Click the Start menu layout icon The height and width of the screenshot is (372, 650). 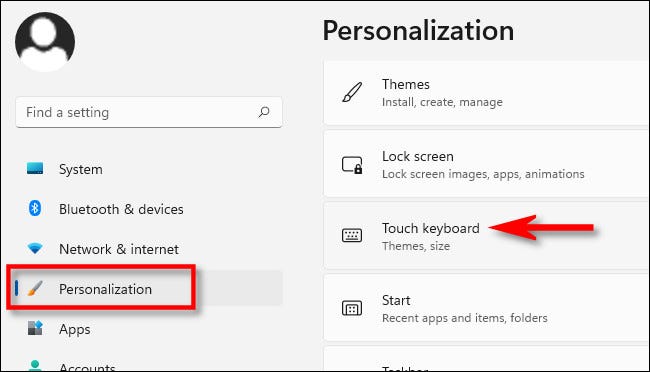click(x=352, y=308)
